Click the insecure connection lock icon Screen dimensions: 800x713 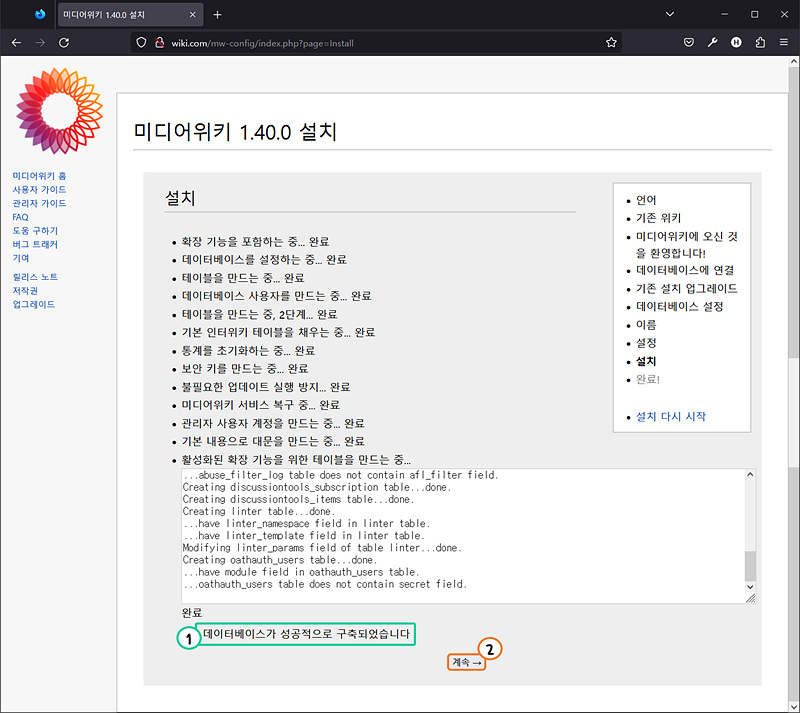coord(160,43)
